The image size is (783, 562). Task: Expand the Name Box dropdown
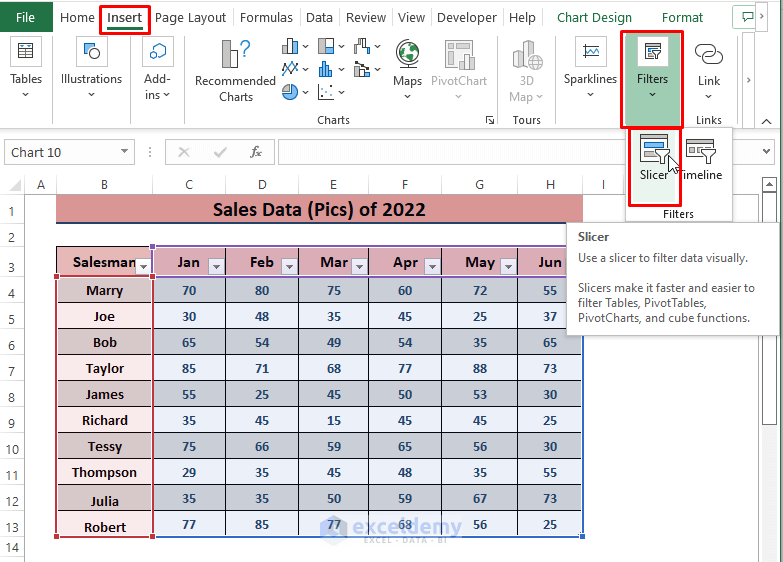[125, 152]
